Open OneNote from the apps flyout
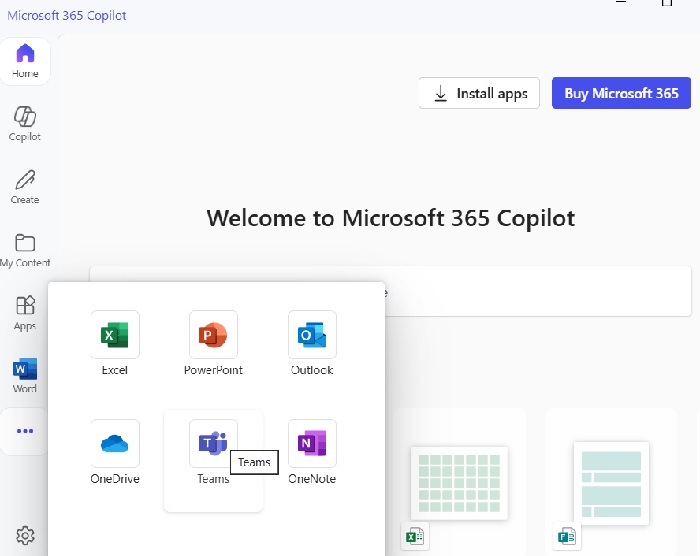700x556 pixels. point(312,452)
